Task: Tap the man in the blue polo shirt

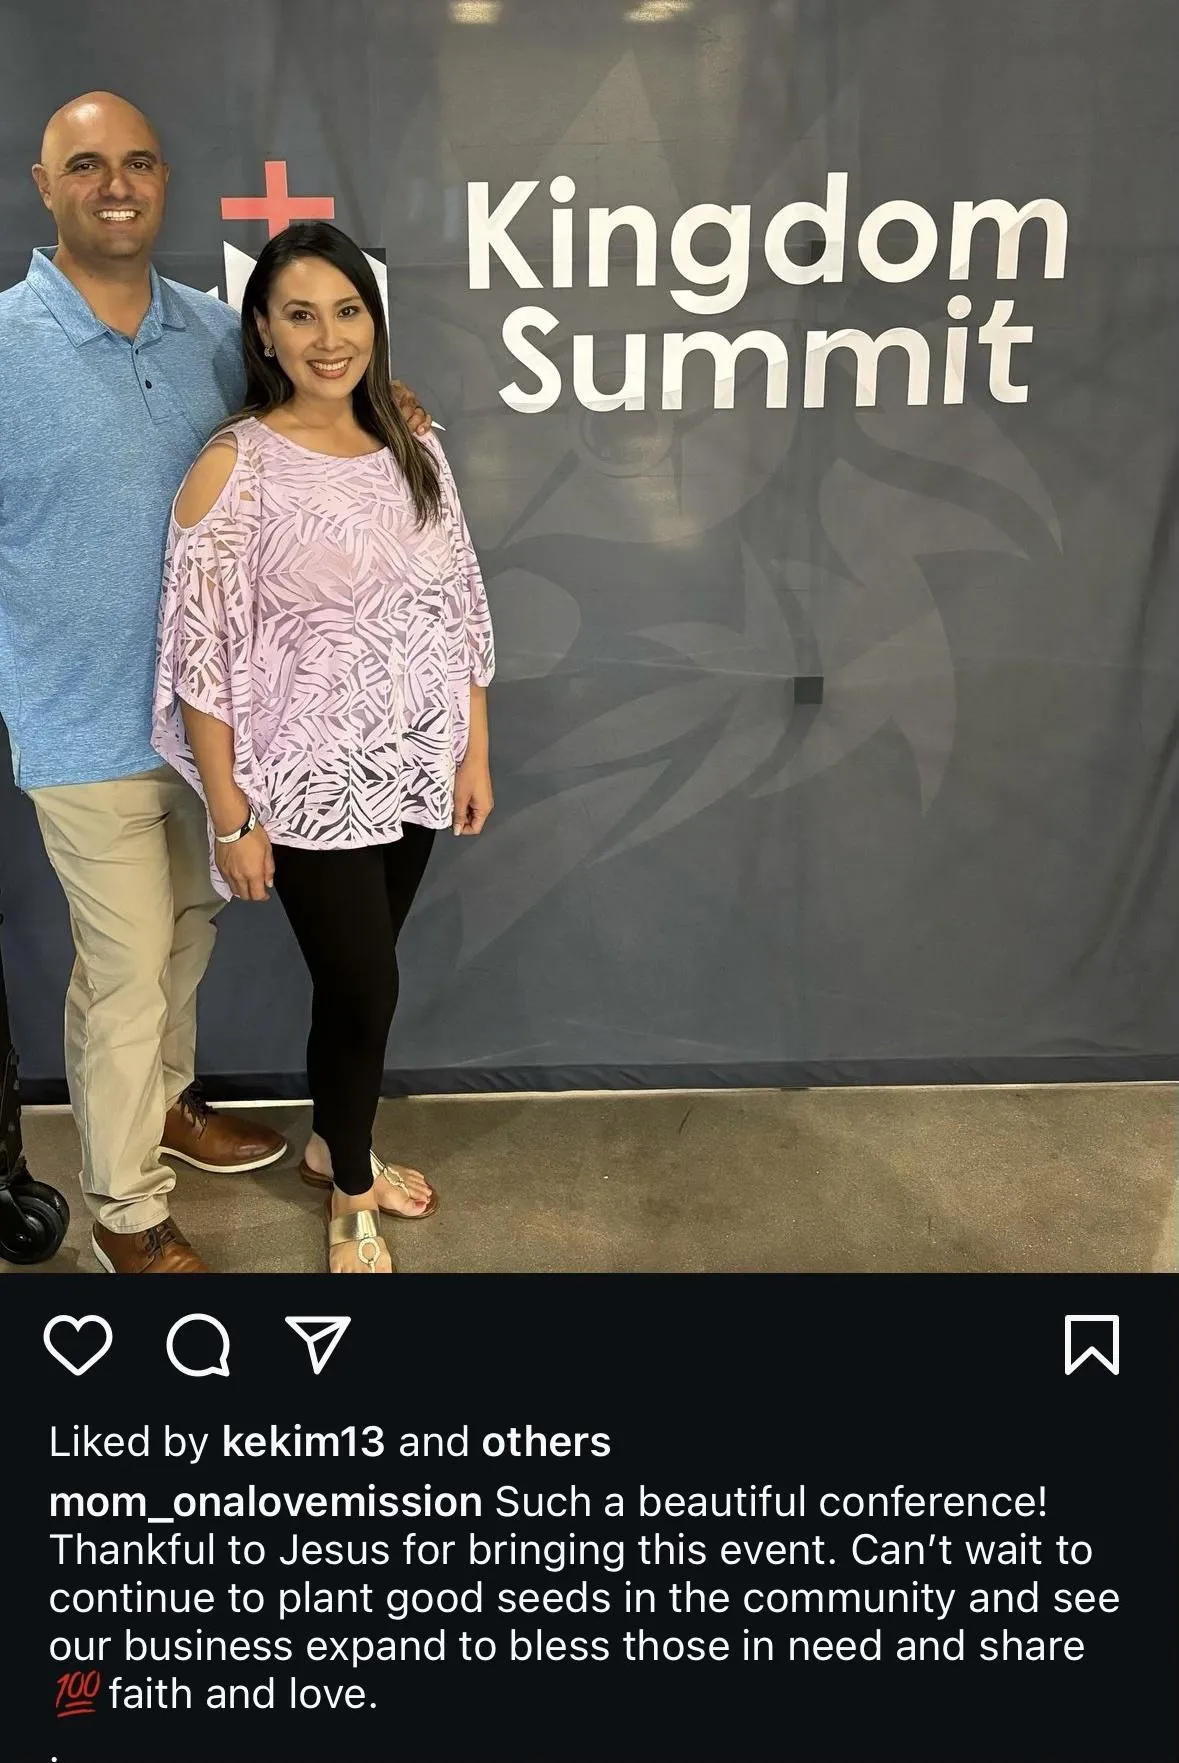Action: point(110,600)
